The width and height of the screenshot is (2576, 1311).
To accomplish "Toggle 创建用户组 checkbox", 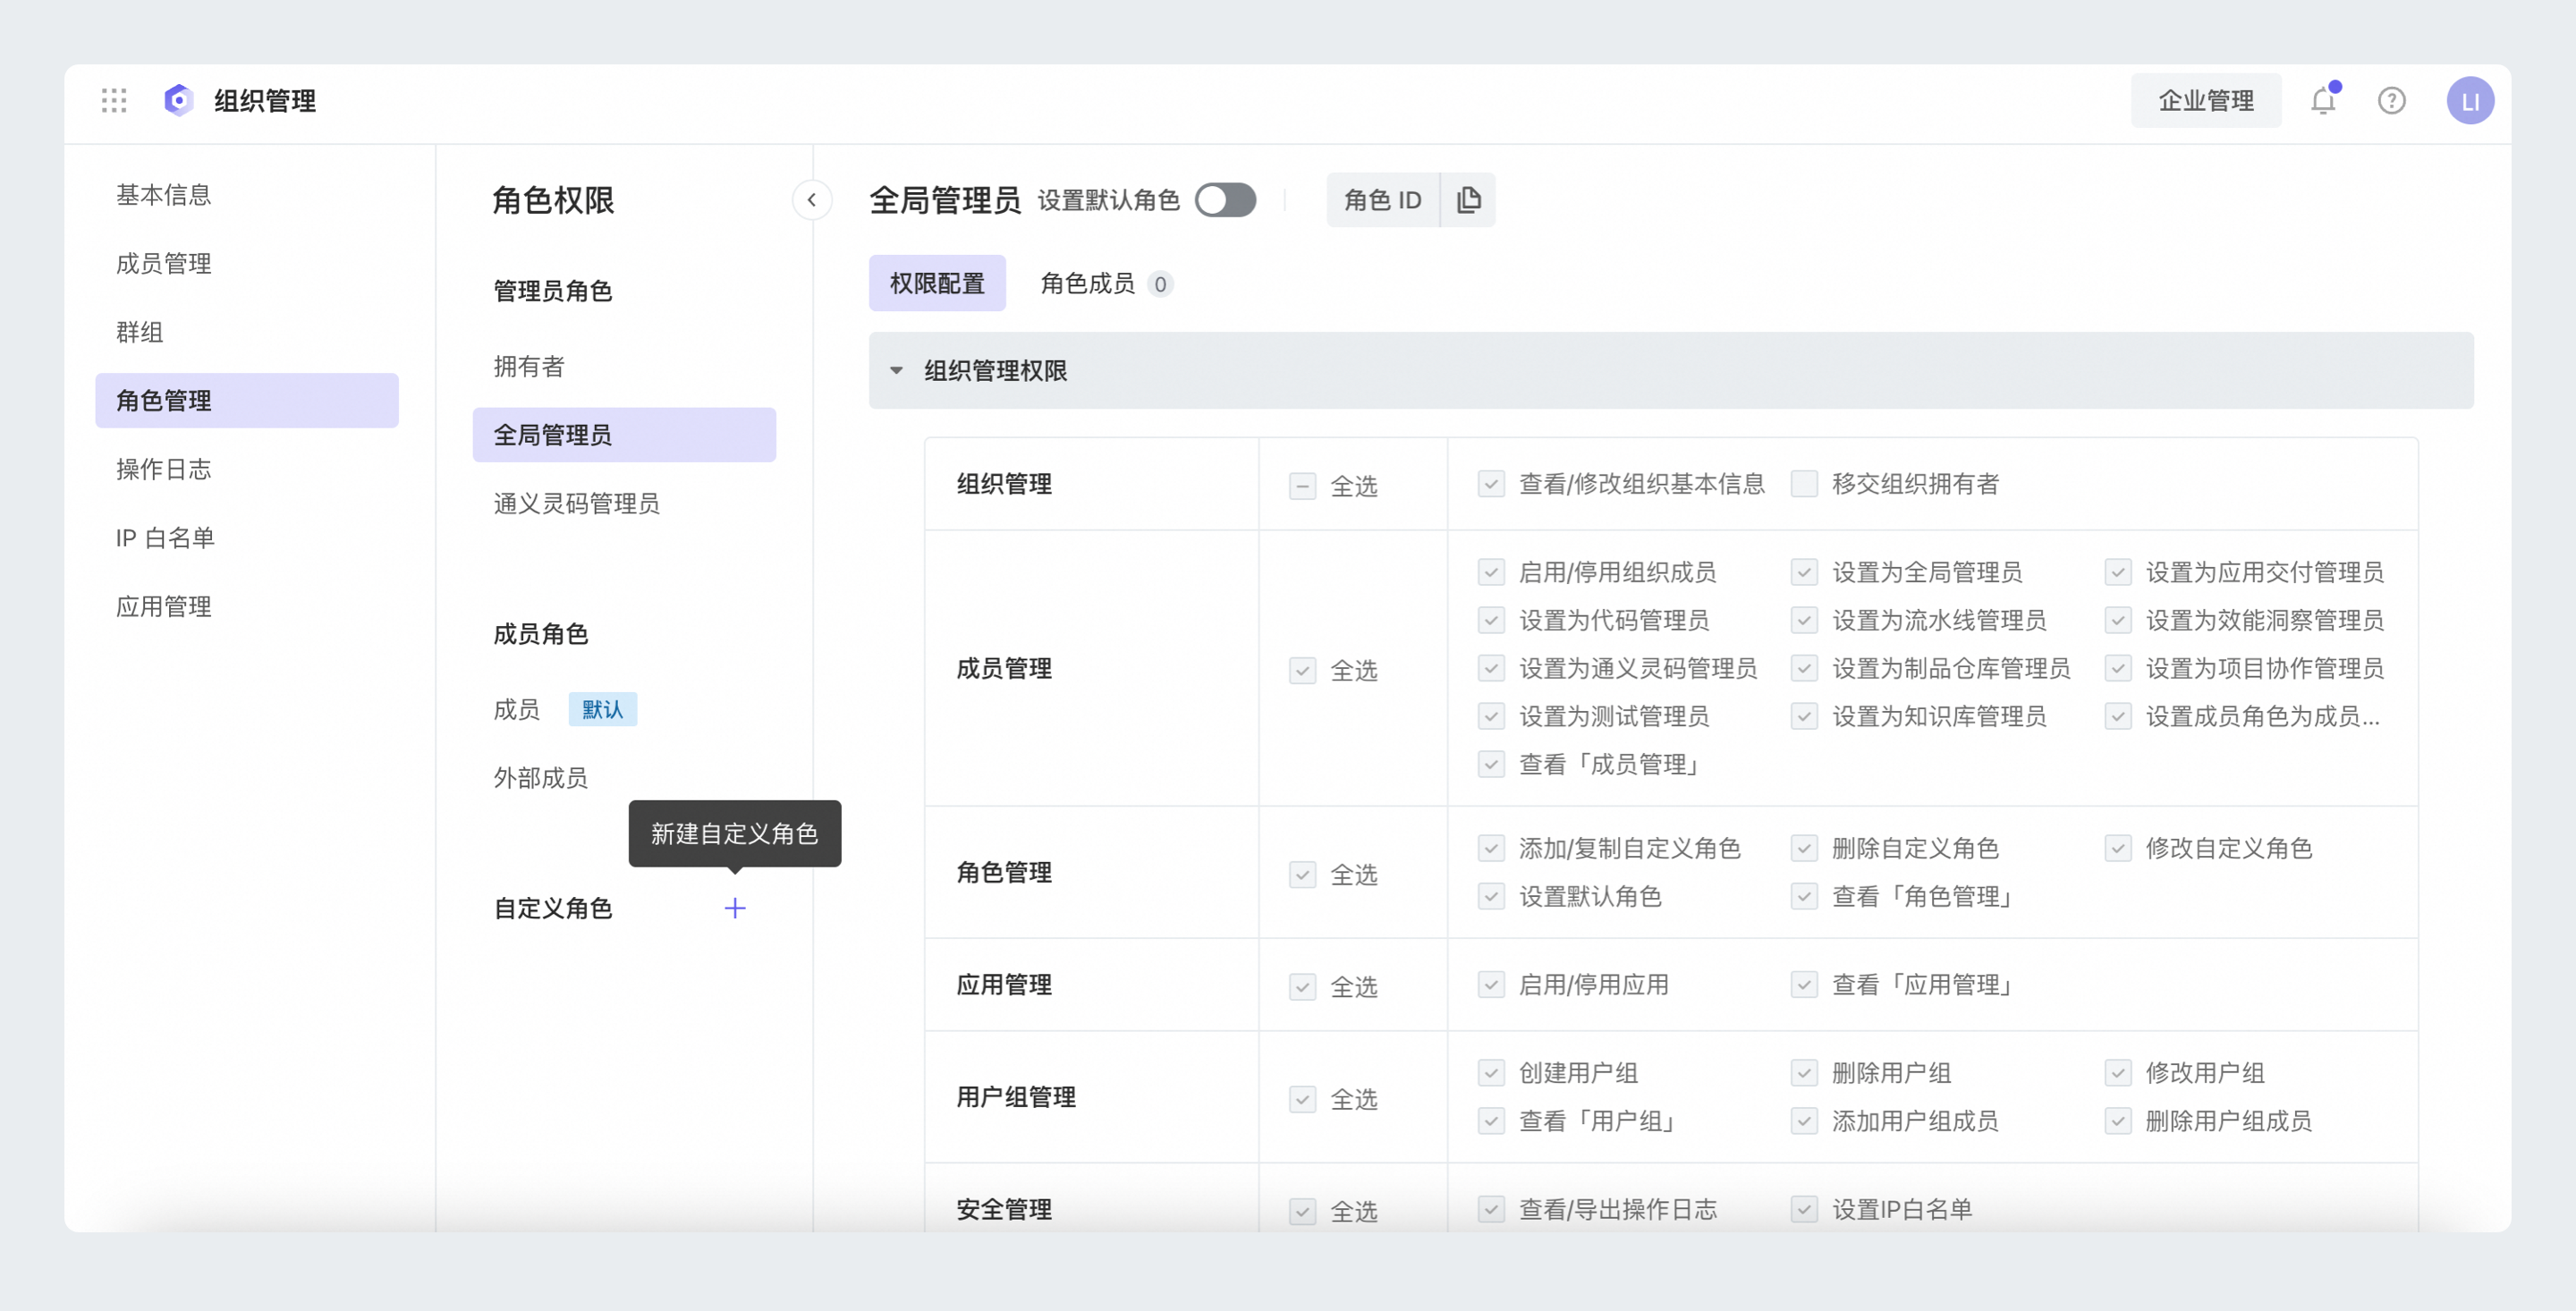I will coord(1491,1073).
